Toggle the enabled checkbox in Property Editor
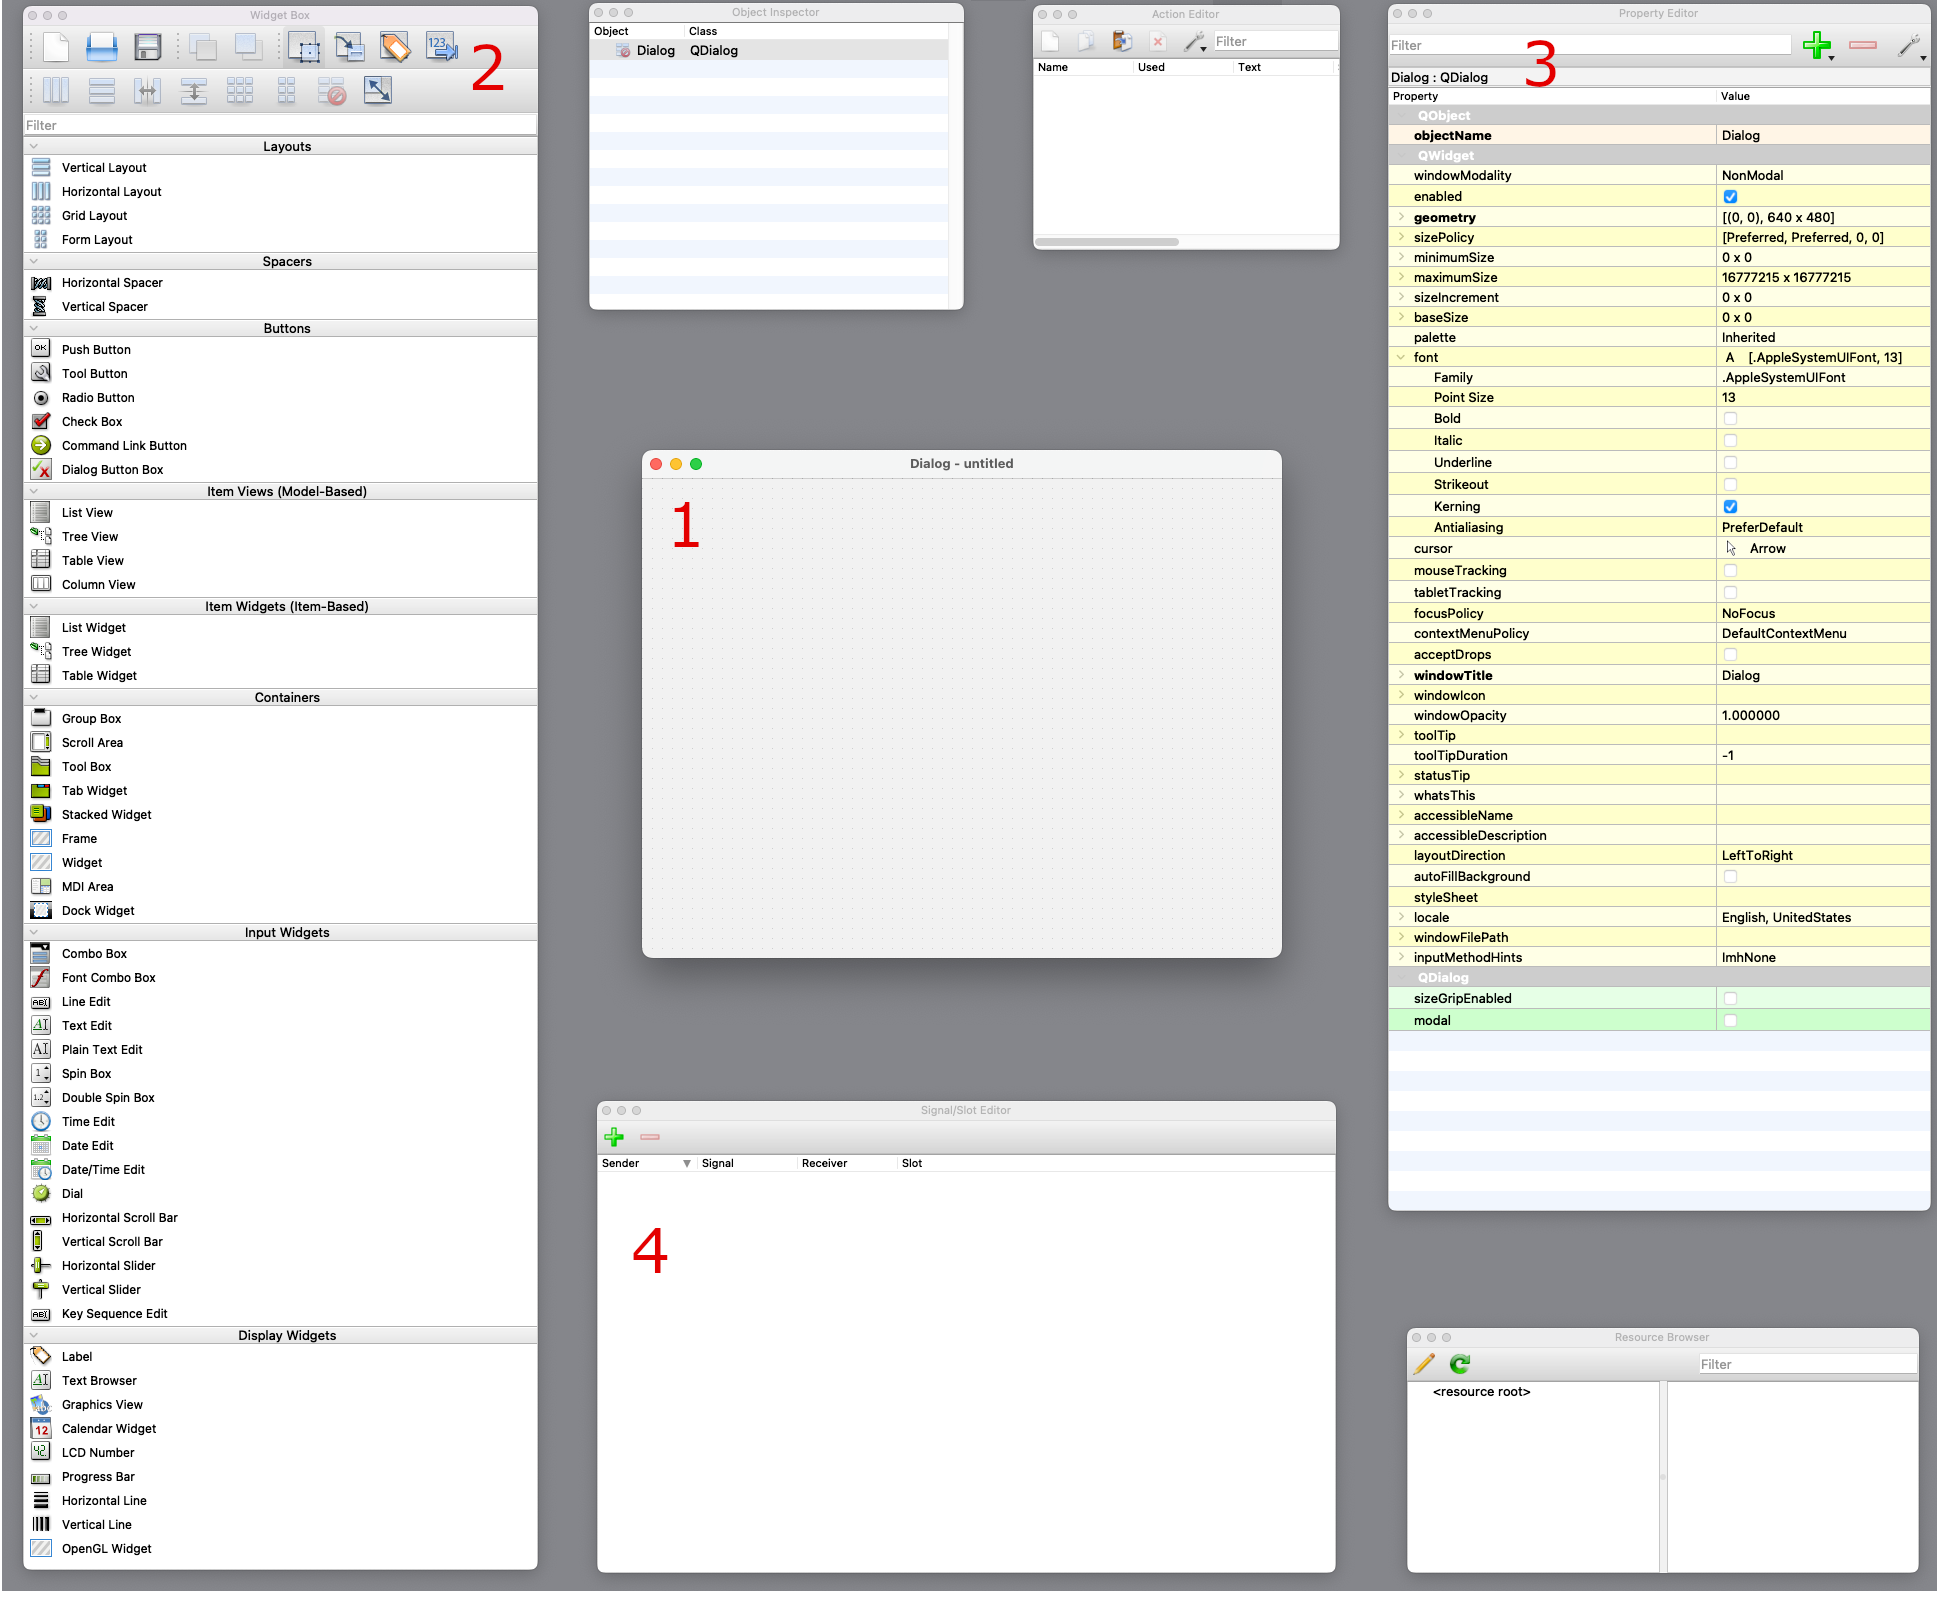 click(x=1729, y=196)
